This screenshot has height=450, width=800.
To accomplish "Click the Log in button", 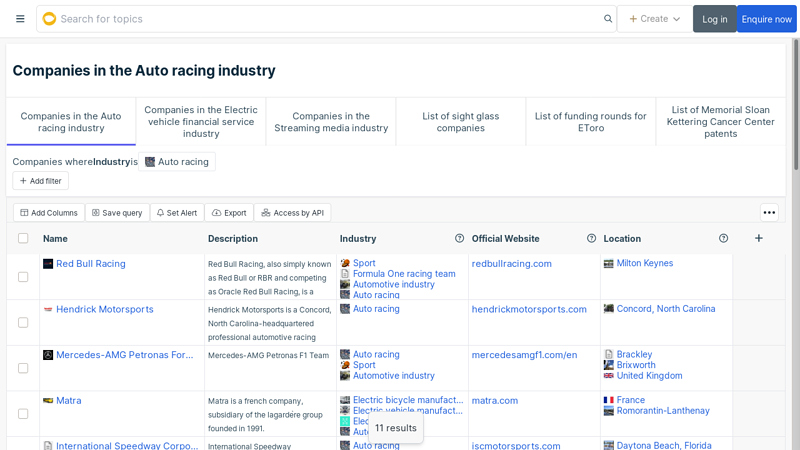I will pos(714,19).
